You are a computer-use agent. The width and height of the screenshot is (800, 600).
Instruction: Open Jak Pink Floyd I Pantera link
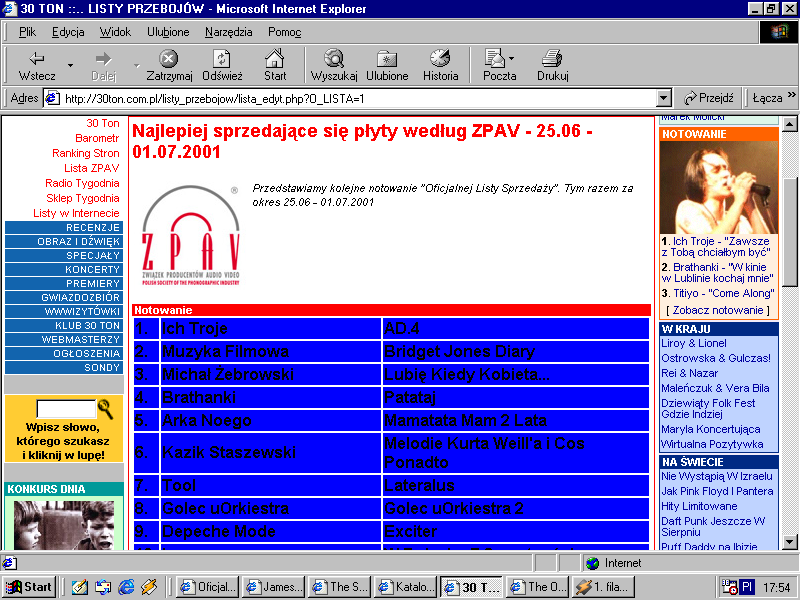click(717, 491)
